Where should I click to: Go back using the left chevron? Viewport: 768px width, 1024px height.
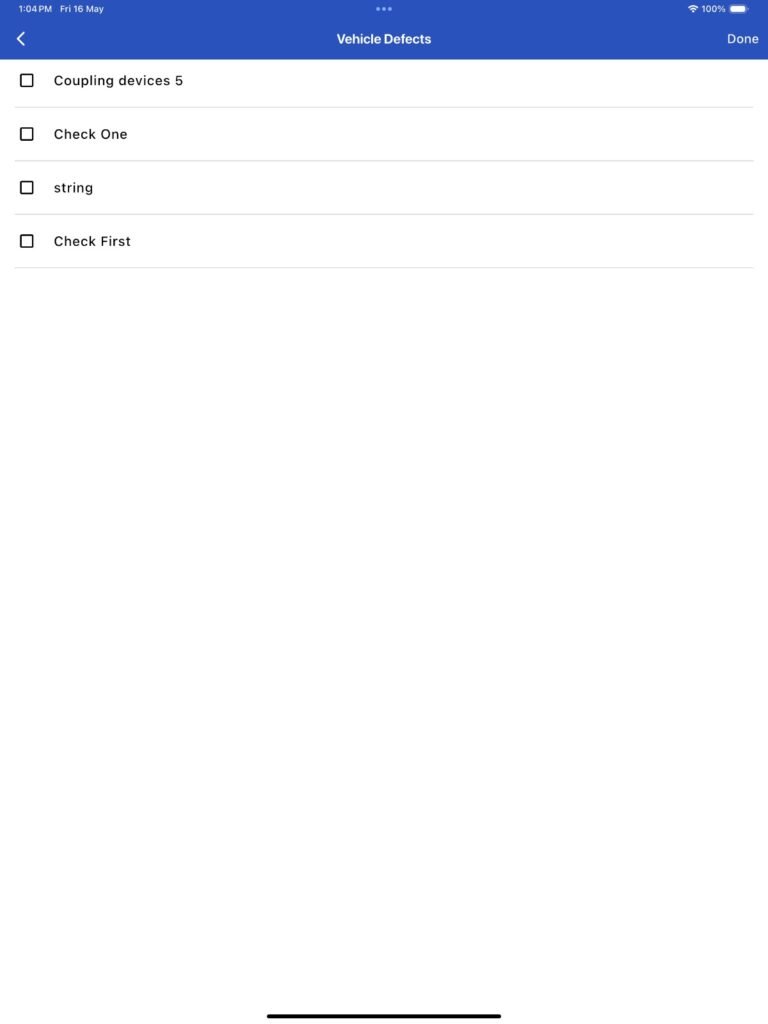pyautogui.click(x=21, y=39)
